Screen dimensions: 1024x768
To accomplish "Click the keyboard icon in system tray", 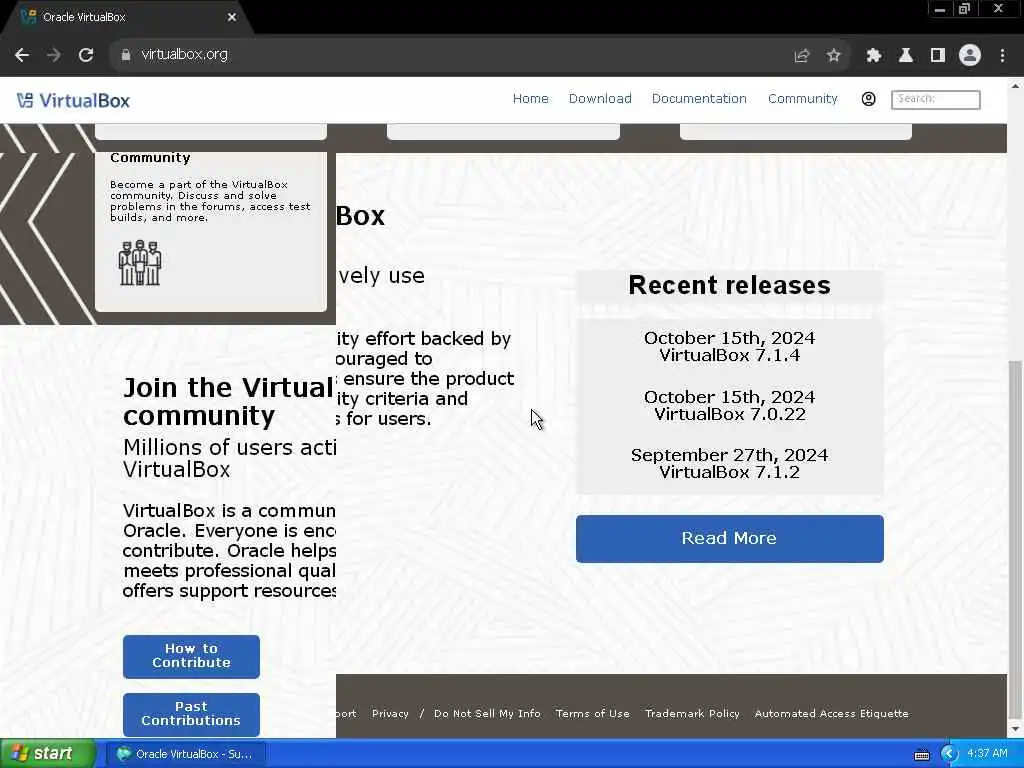I will tap(921, 755).
